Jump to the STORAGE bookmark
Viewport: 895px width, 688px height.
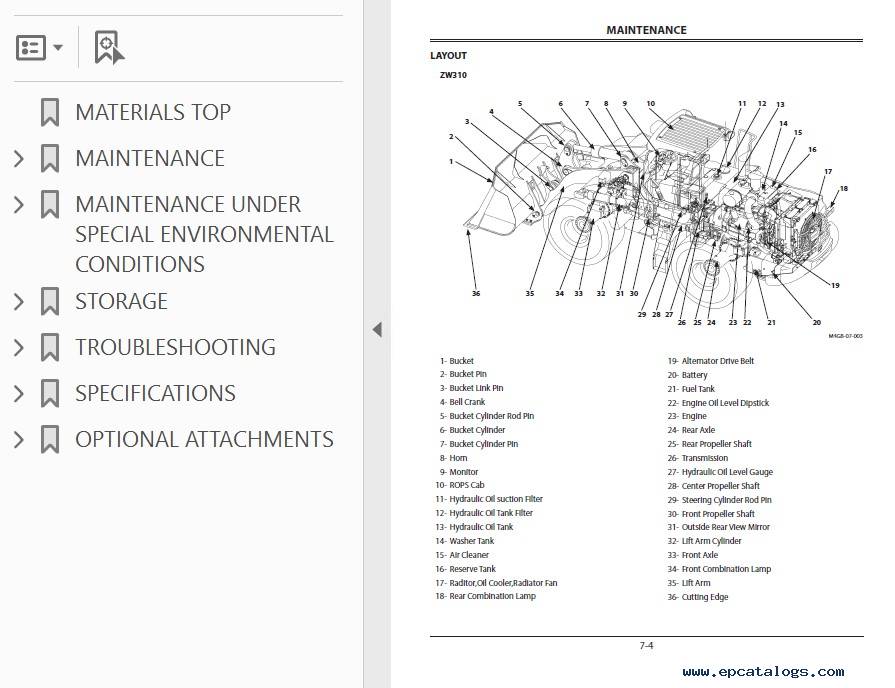click(122, 301)
